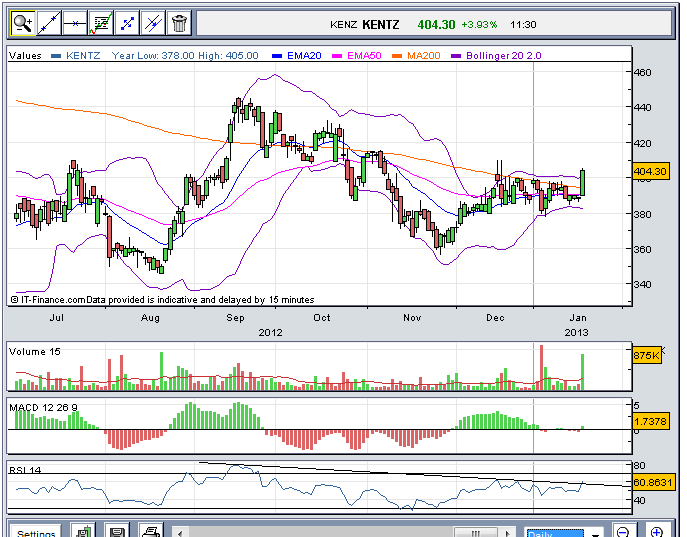Zoom out with the minus magnifier
The width and height of the screenshot is (687, 537).
(x=623, y=531)
